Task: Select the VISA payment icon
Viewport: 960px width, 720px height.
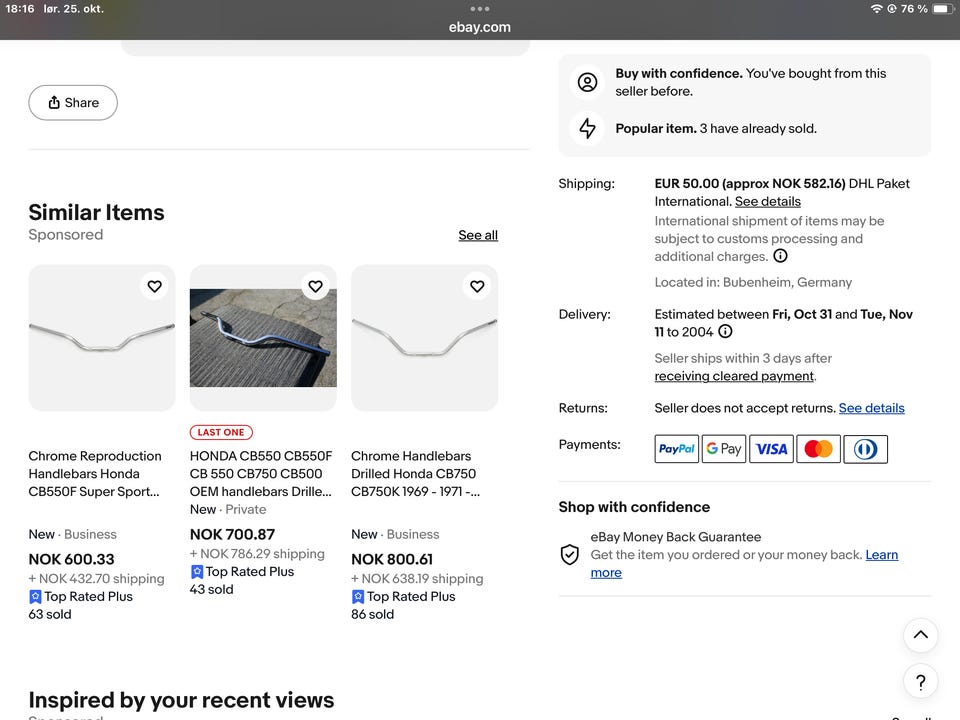Action: (x=771, y=449)
